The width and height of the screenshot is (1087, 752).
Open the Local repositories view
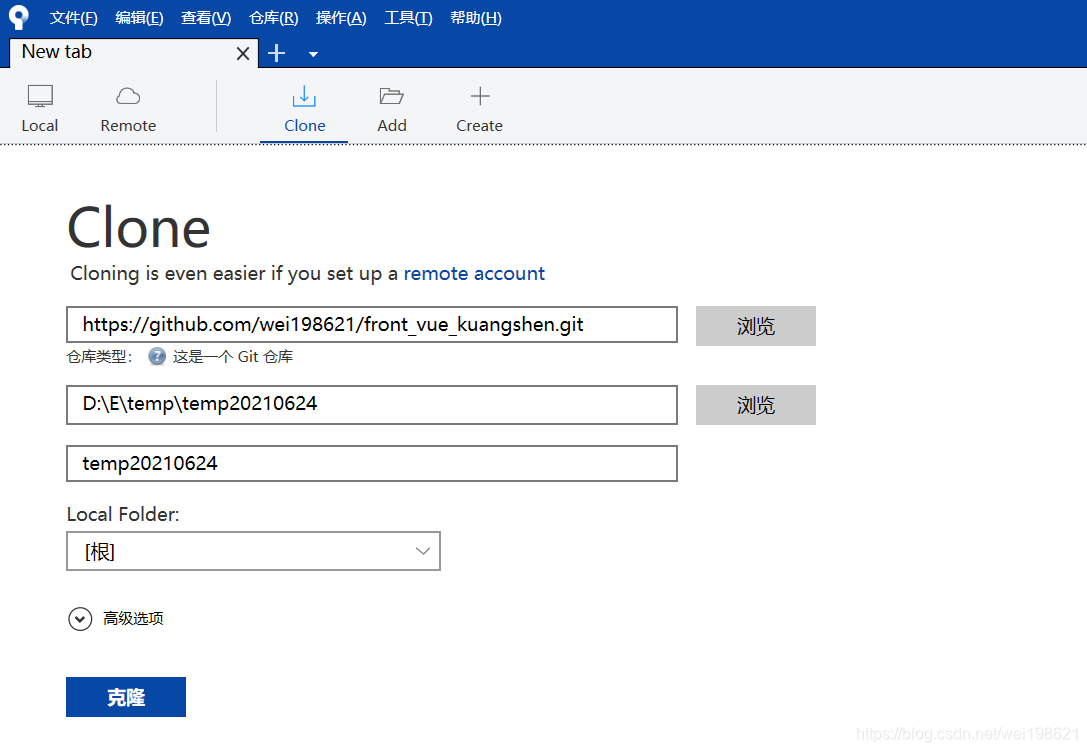[40, 108]
